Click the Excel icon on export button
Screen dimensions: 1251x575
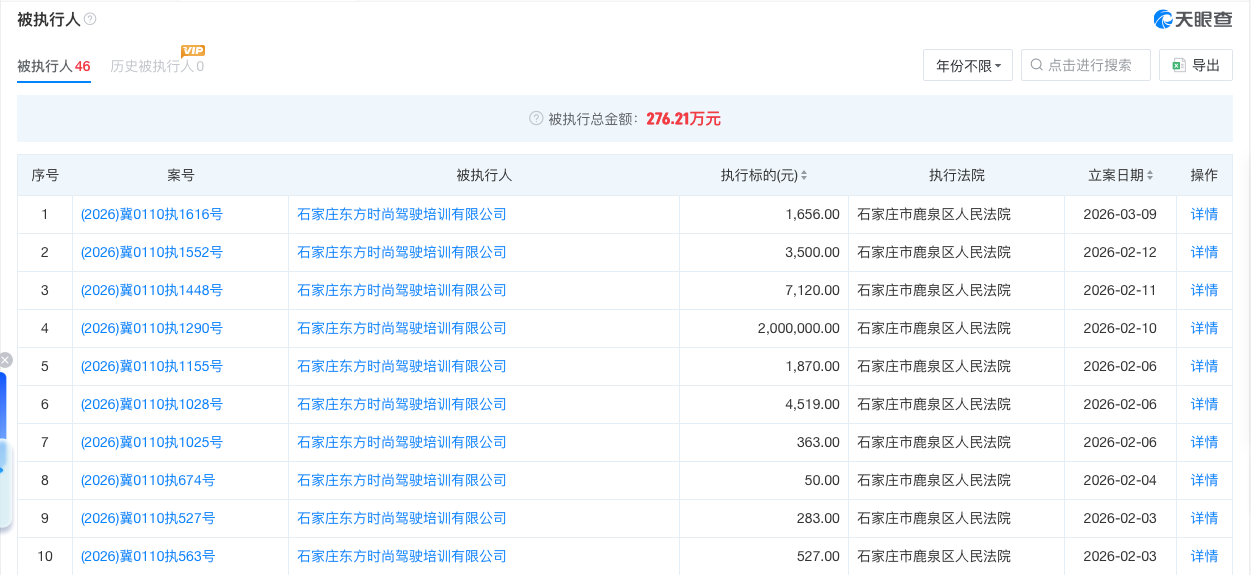pos(1178,65)
